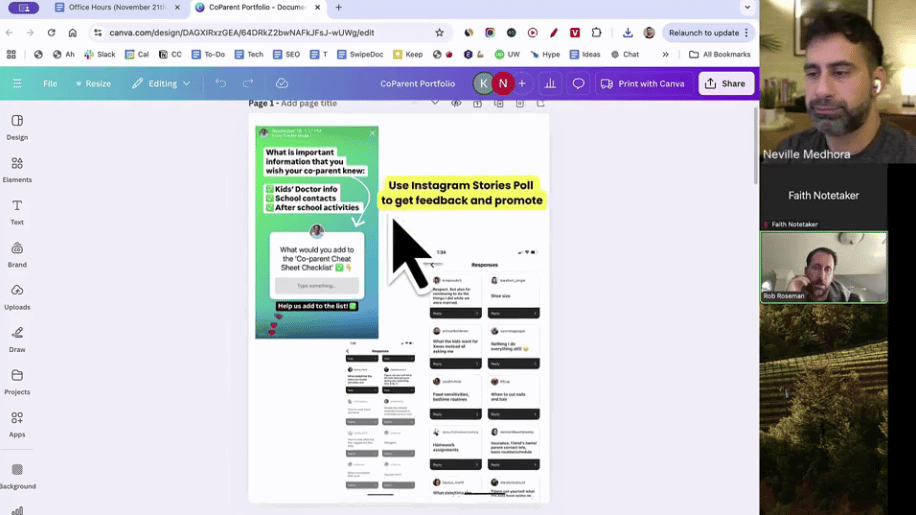Show more bookmarks with double chevron

(x=665, y=54)
